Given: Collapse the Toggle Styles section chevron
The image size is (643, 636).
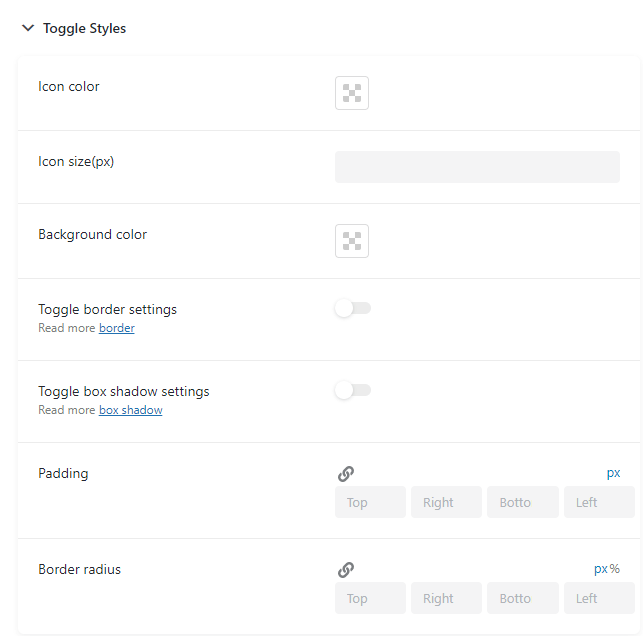Looking at the screenshot, I should pyautogui.click(x=28, y=28).
